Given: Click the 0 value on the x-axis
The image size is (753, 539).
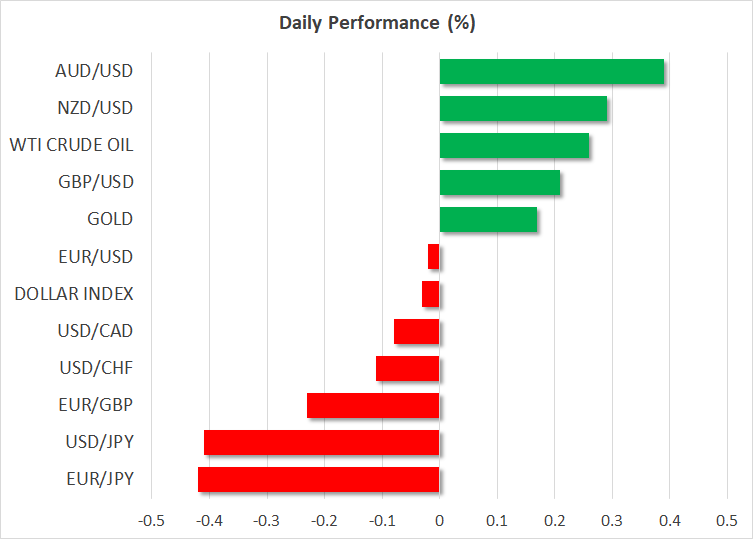Looking at the screenshot, I should pos(439,520).
